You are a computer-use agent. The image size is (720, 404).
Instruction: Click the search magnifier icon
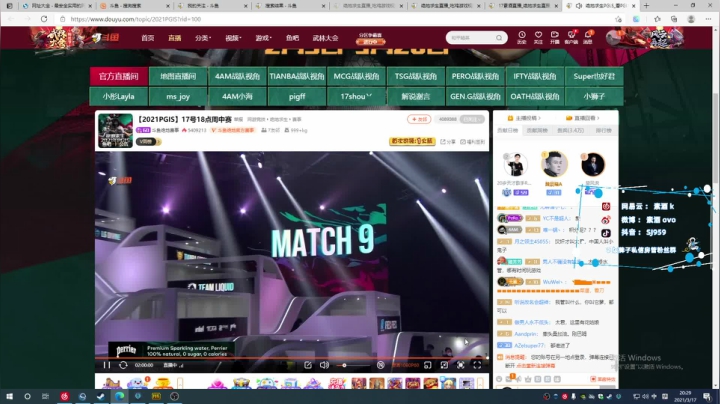499,38
